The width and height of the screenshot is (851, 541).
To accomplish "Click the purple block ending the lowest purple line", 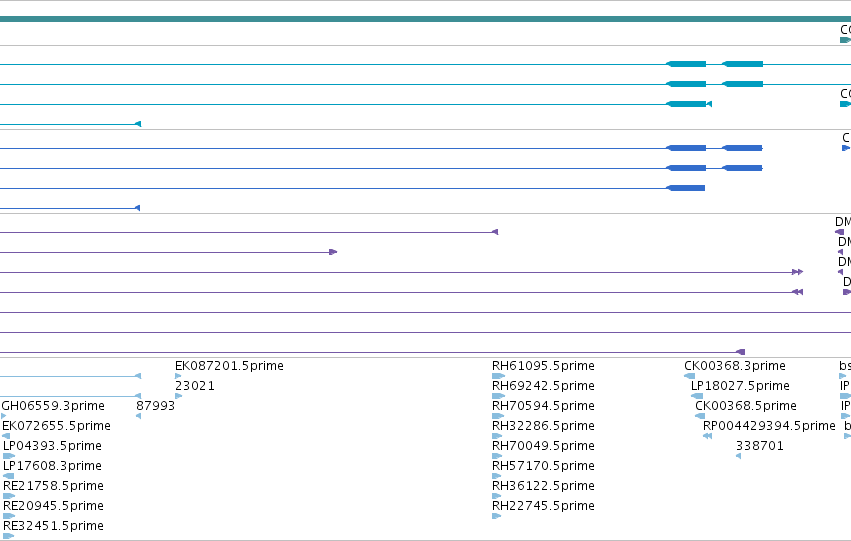I will pyautogui.click(x=741, y=352).
